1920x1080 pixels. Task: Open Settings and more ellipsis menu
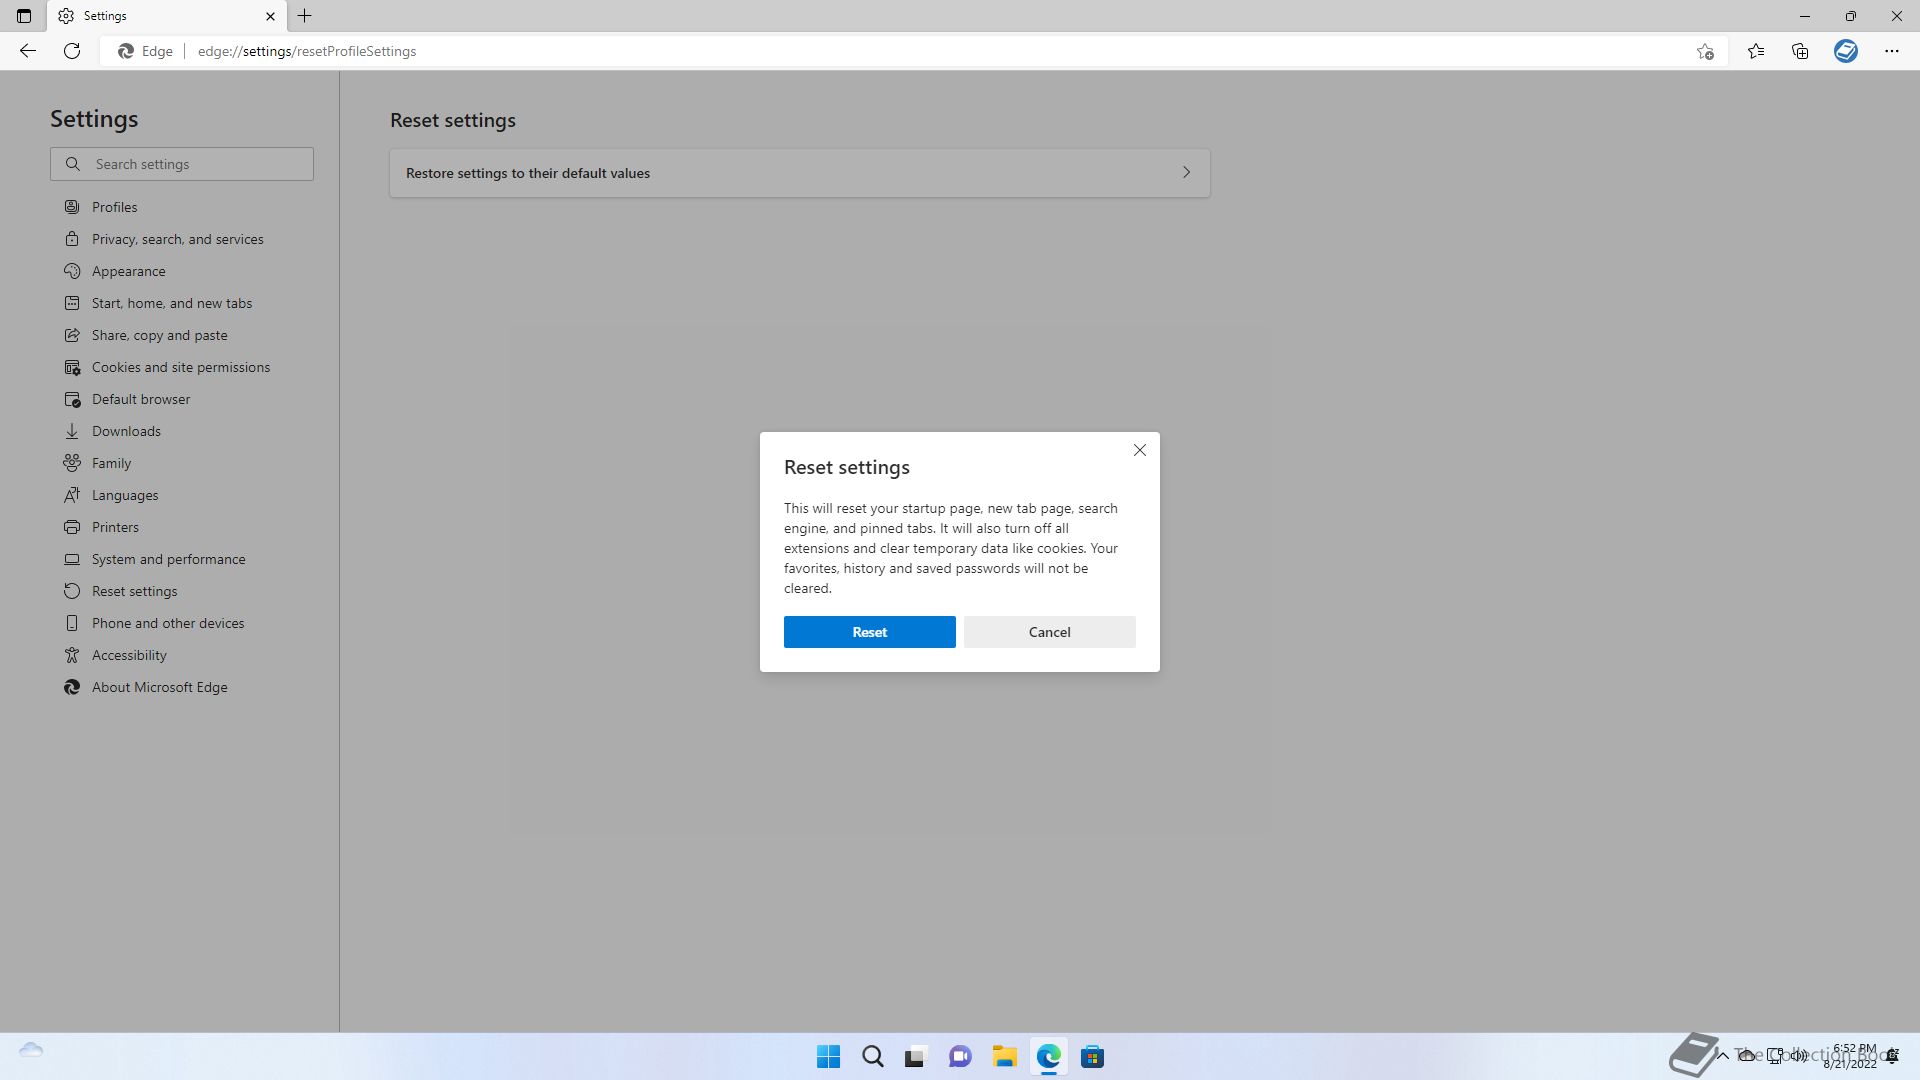(1892, 51)
